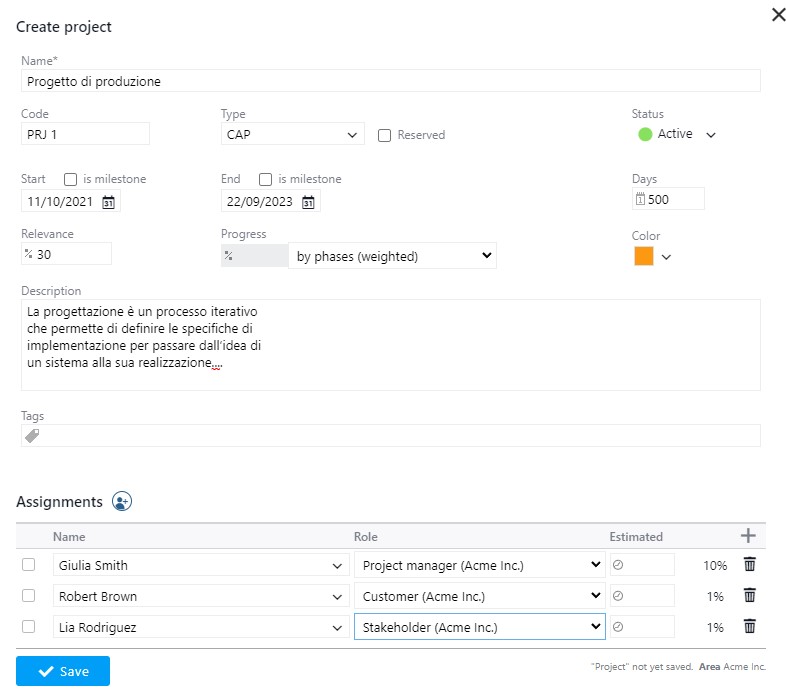The image size is (786, 689).
Task: Click the Tags input field
Action: 390,436
